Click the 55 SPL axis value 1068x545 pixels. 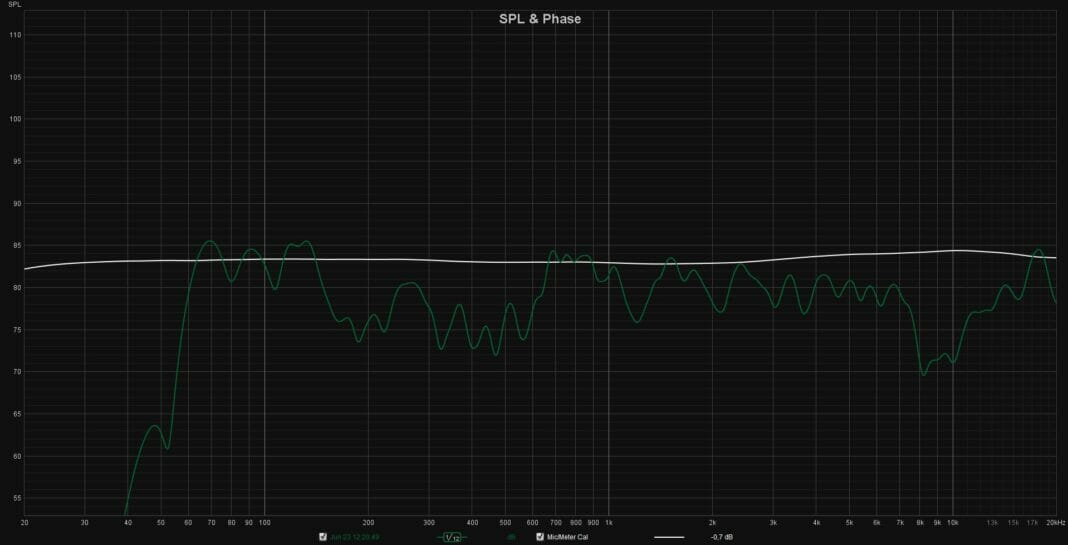17,499
